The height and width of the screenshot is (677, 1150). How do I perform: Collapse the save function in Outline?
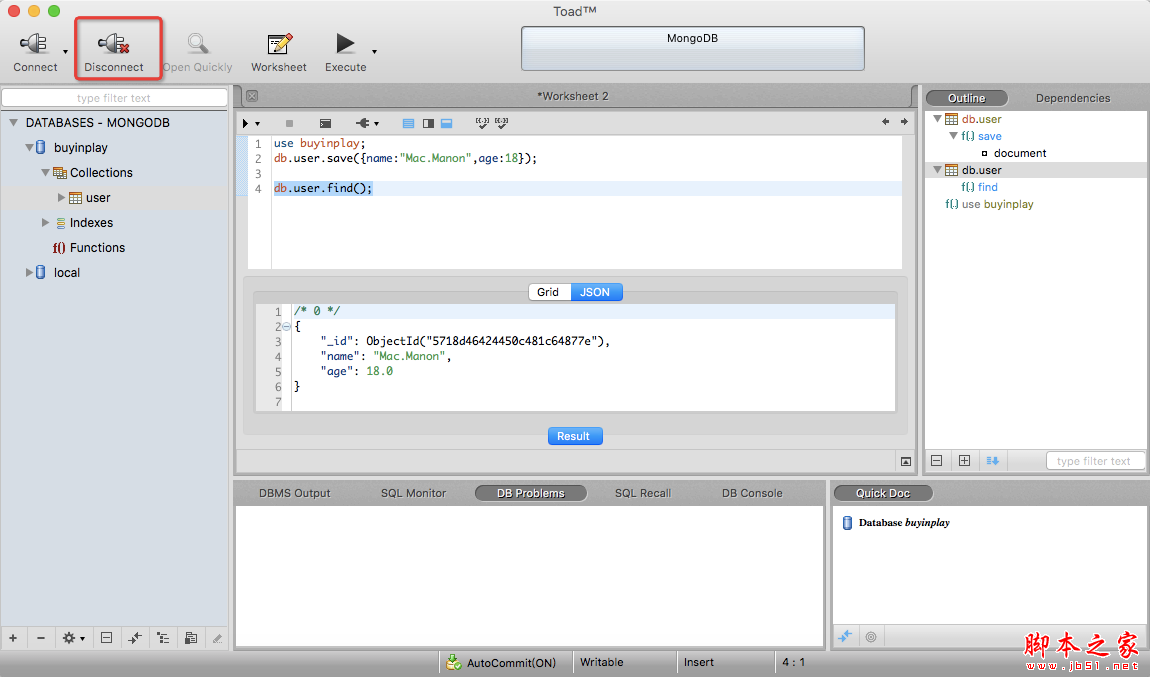coord(953,136)
